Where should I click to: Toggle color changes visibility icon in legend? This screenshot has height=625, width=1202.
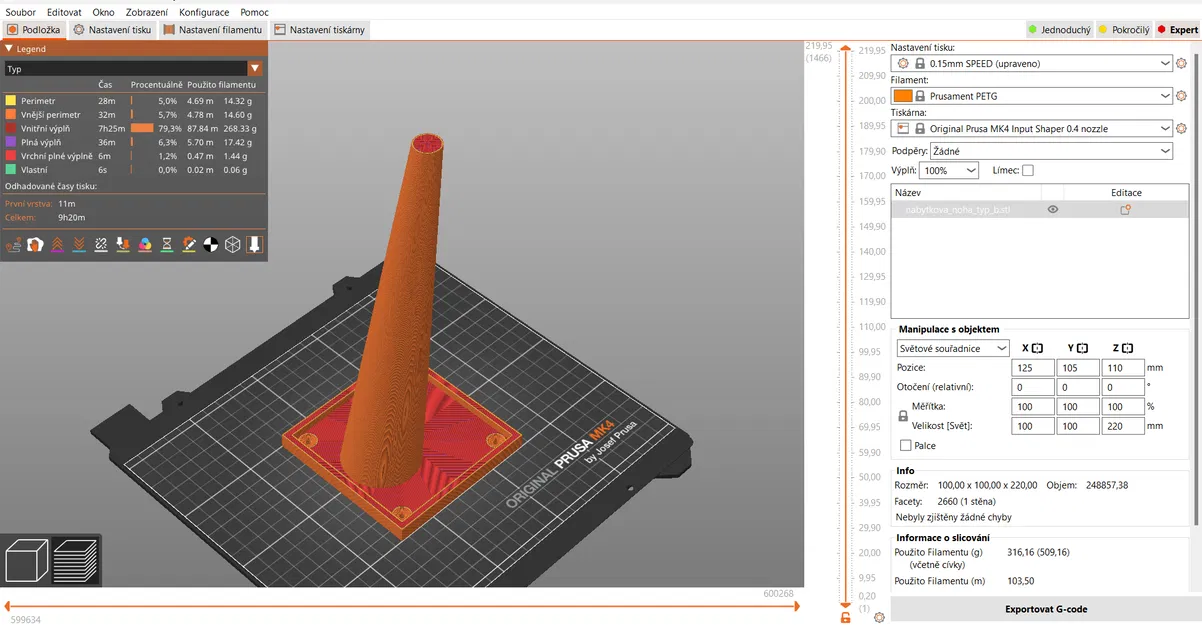[145, 244]
